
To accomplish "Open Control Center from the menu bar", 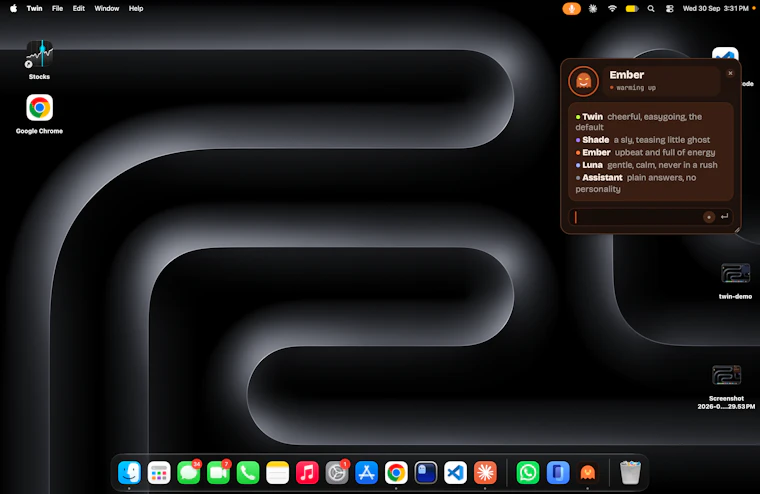I will (x=669, y=8).
